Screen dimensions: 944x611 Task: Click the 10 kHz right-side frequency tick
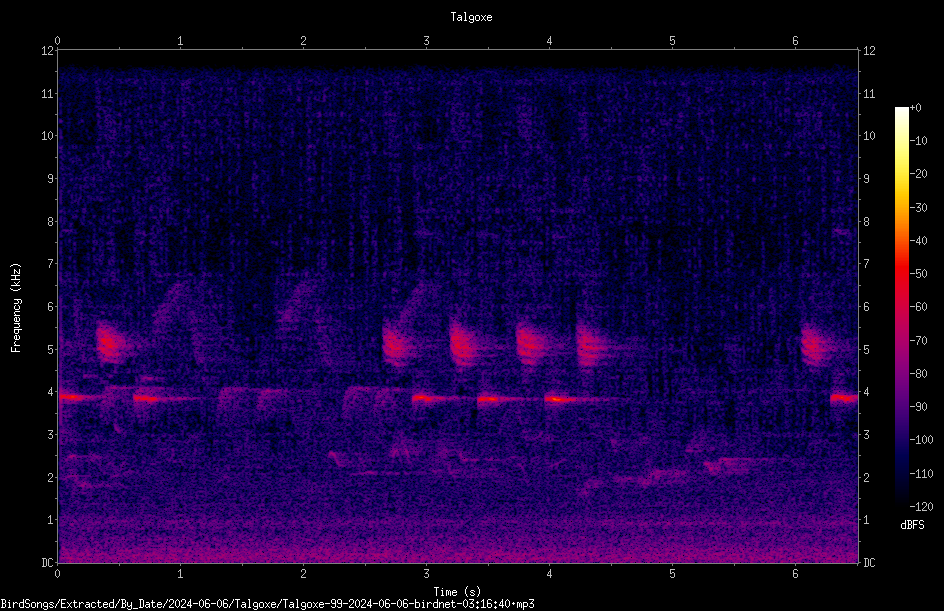pos(869,136)
